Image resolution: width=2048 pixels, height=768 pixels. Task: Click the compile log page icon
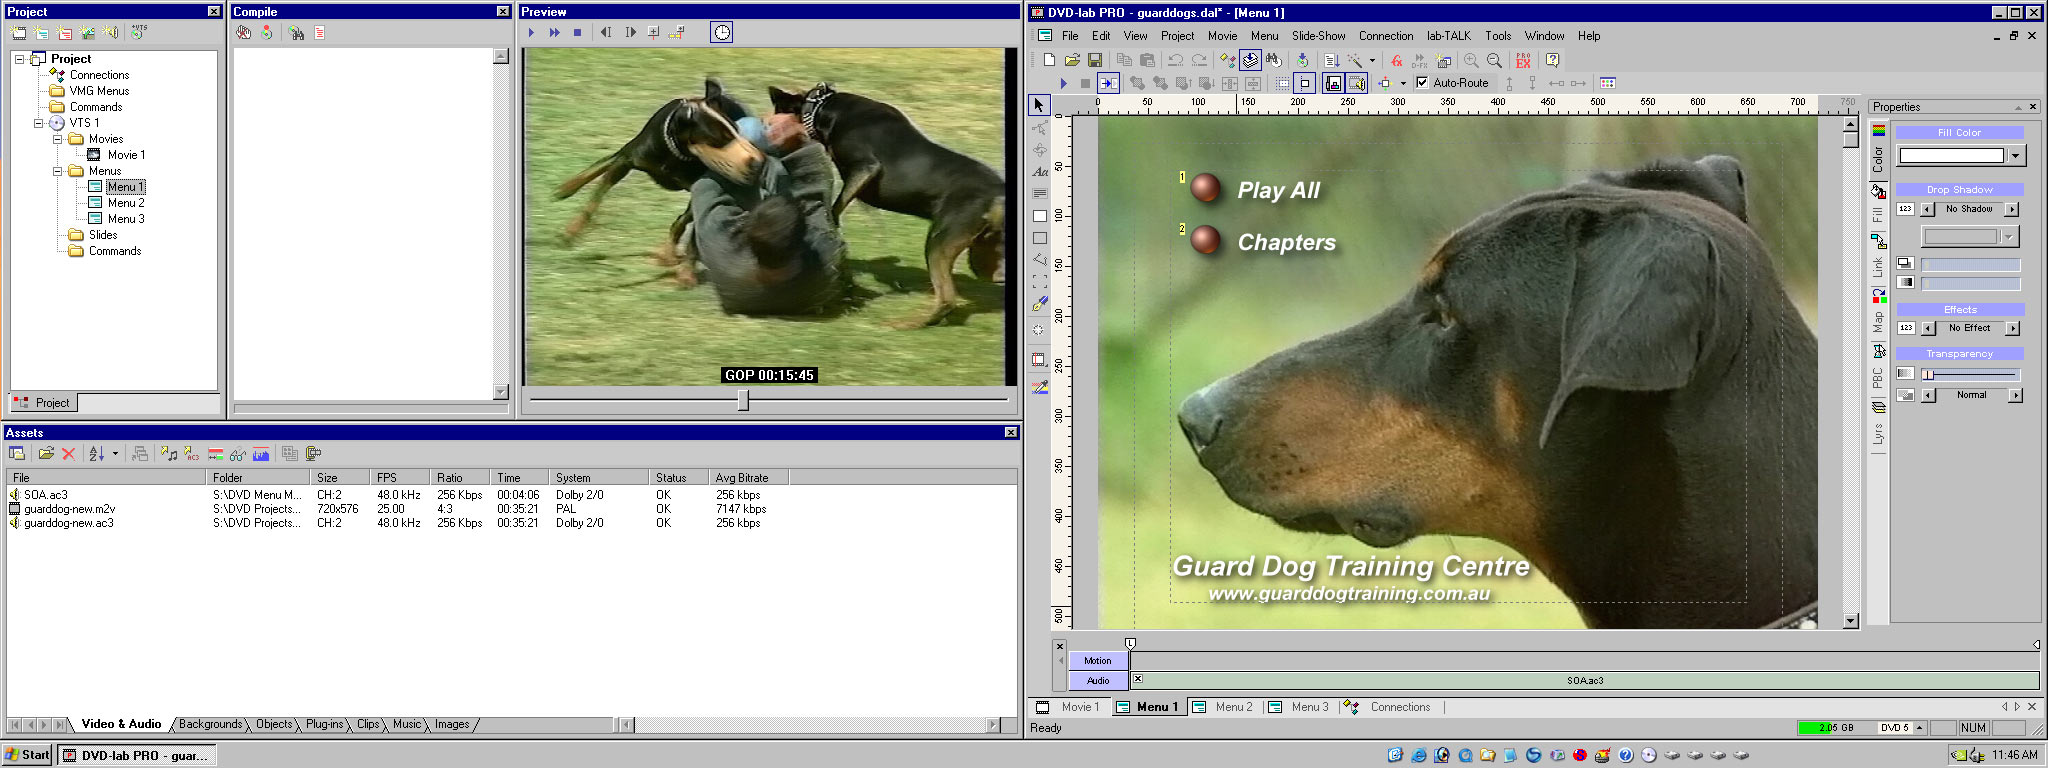320,32
